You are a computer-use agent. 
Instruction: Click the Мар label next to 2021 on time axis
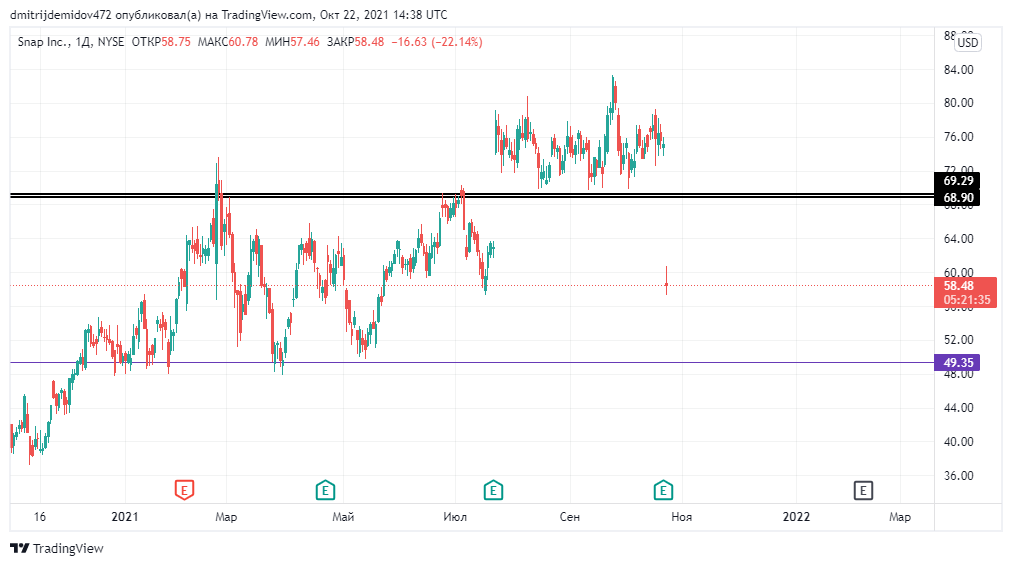pos(226,517)
